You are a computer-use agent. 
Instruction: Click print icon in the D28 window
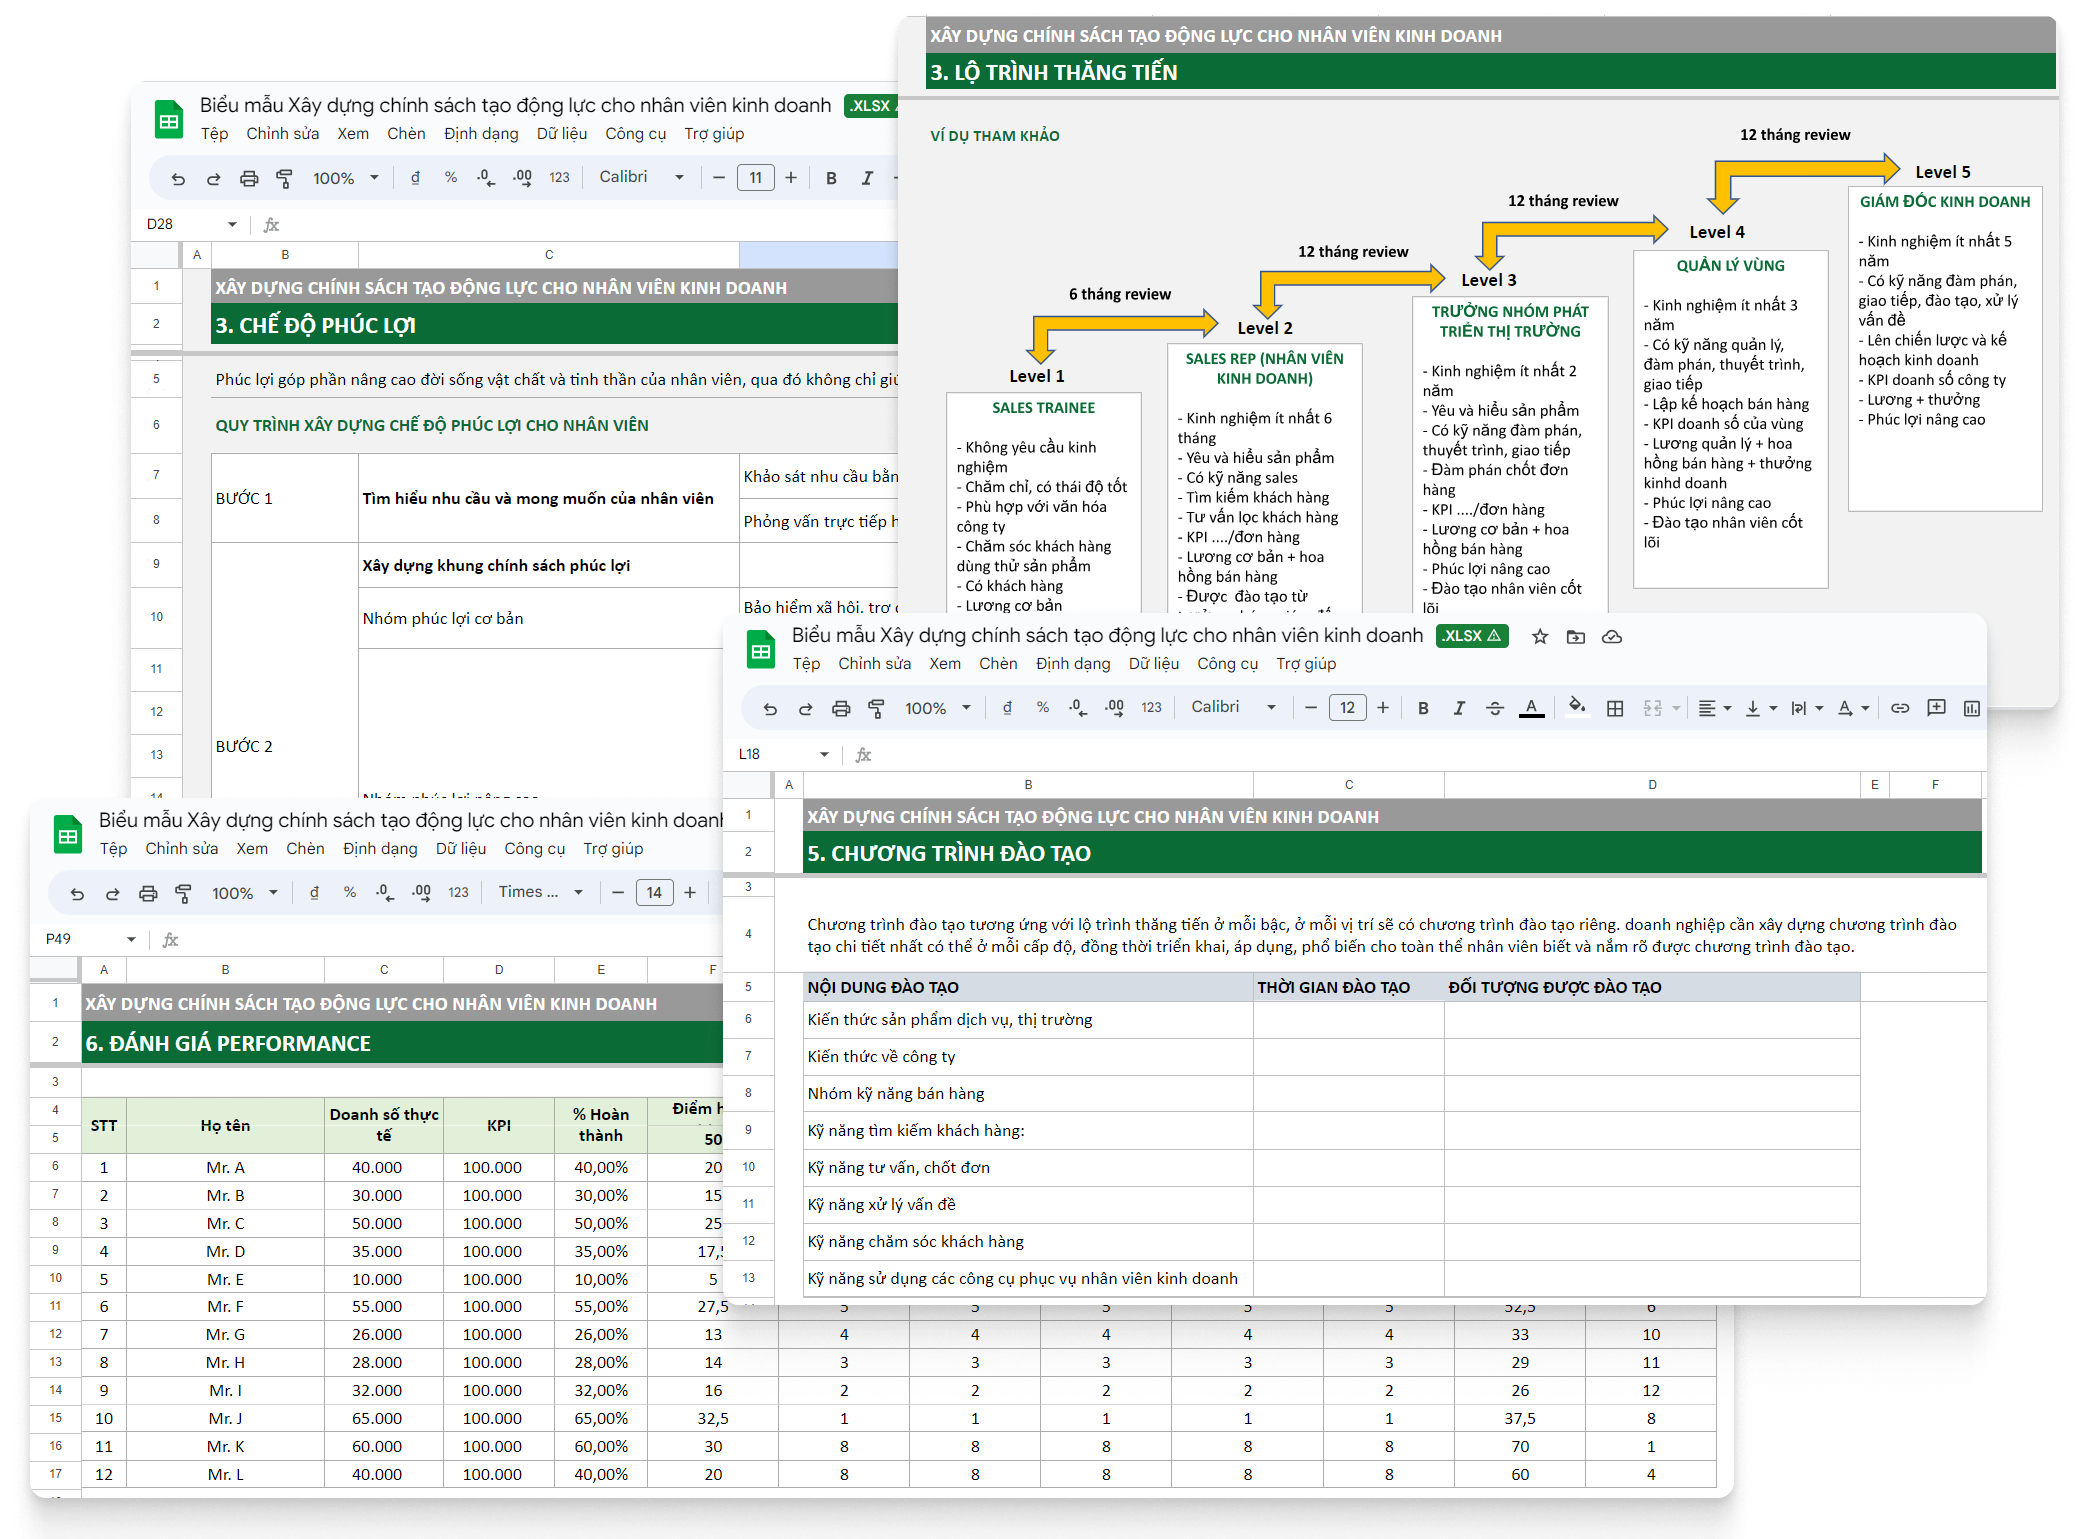pos(249,178)
